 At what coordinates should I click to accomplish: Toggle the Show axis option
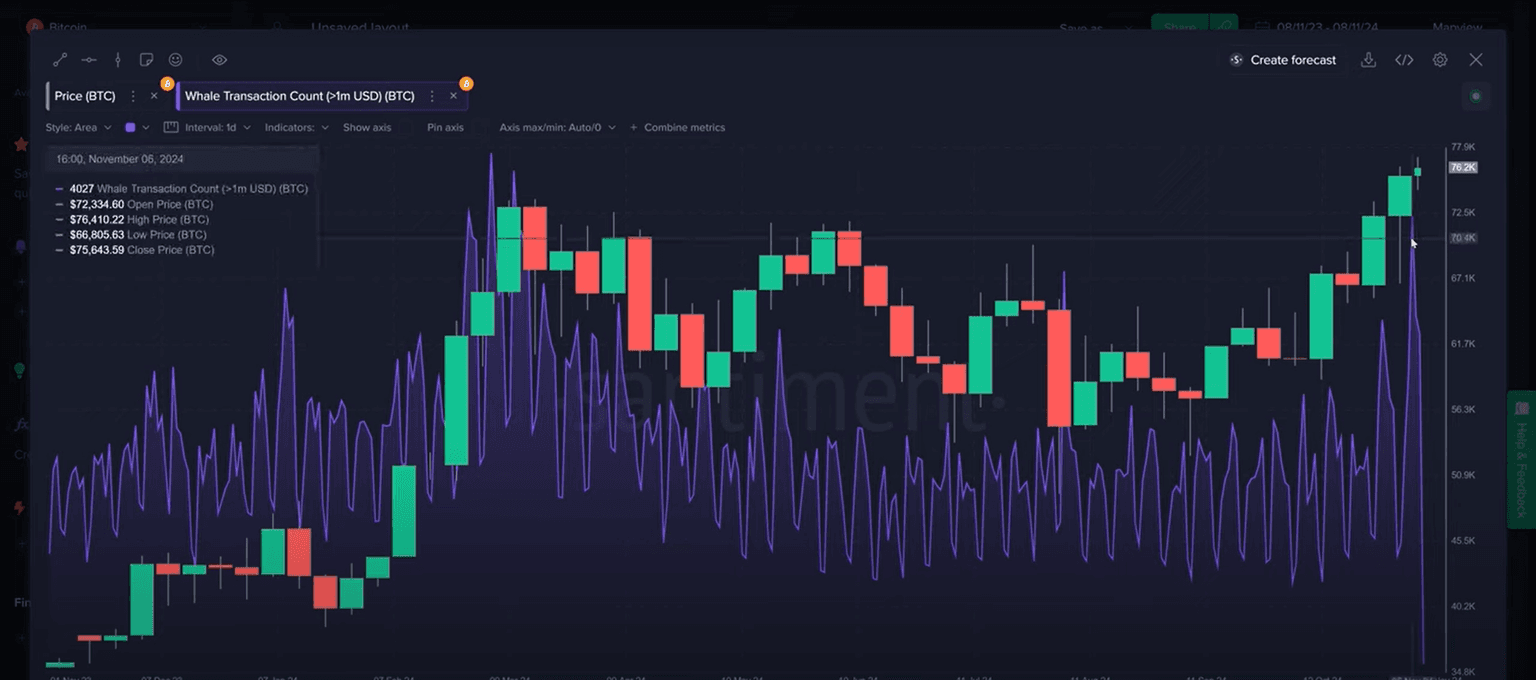pos(366,128)
